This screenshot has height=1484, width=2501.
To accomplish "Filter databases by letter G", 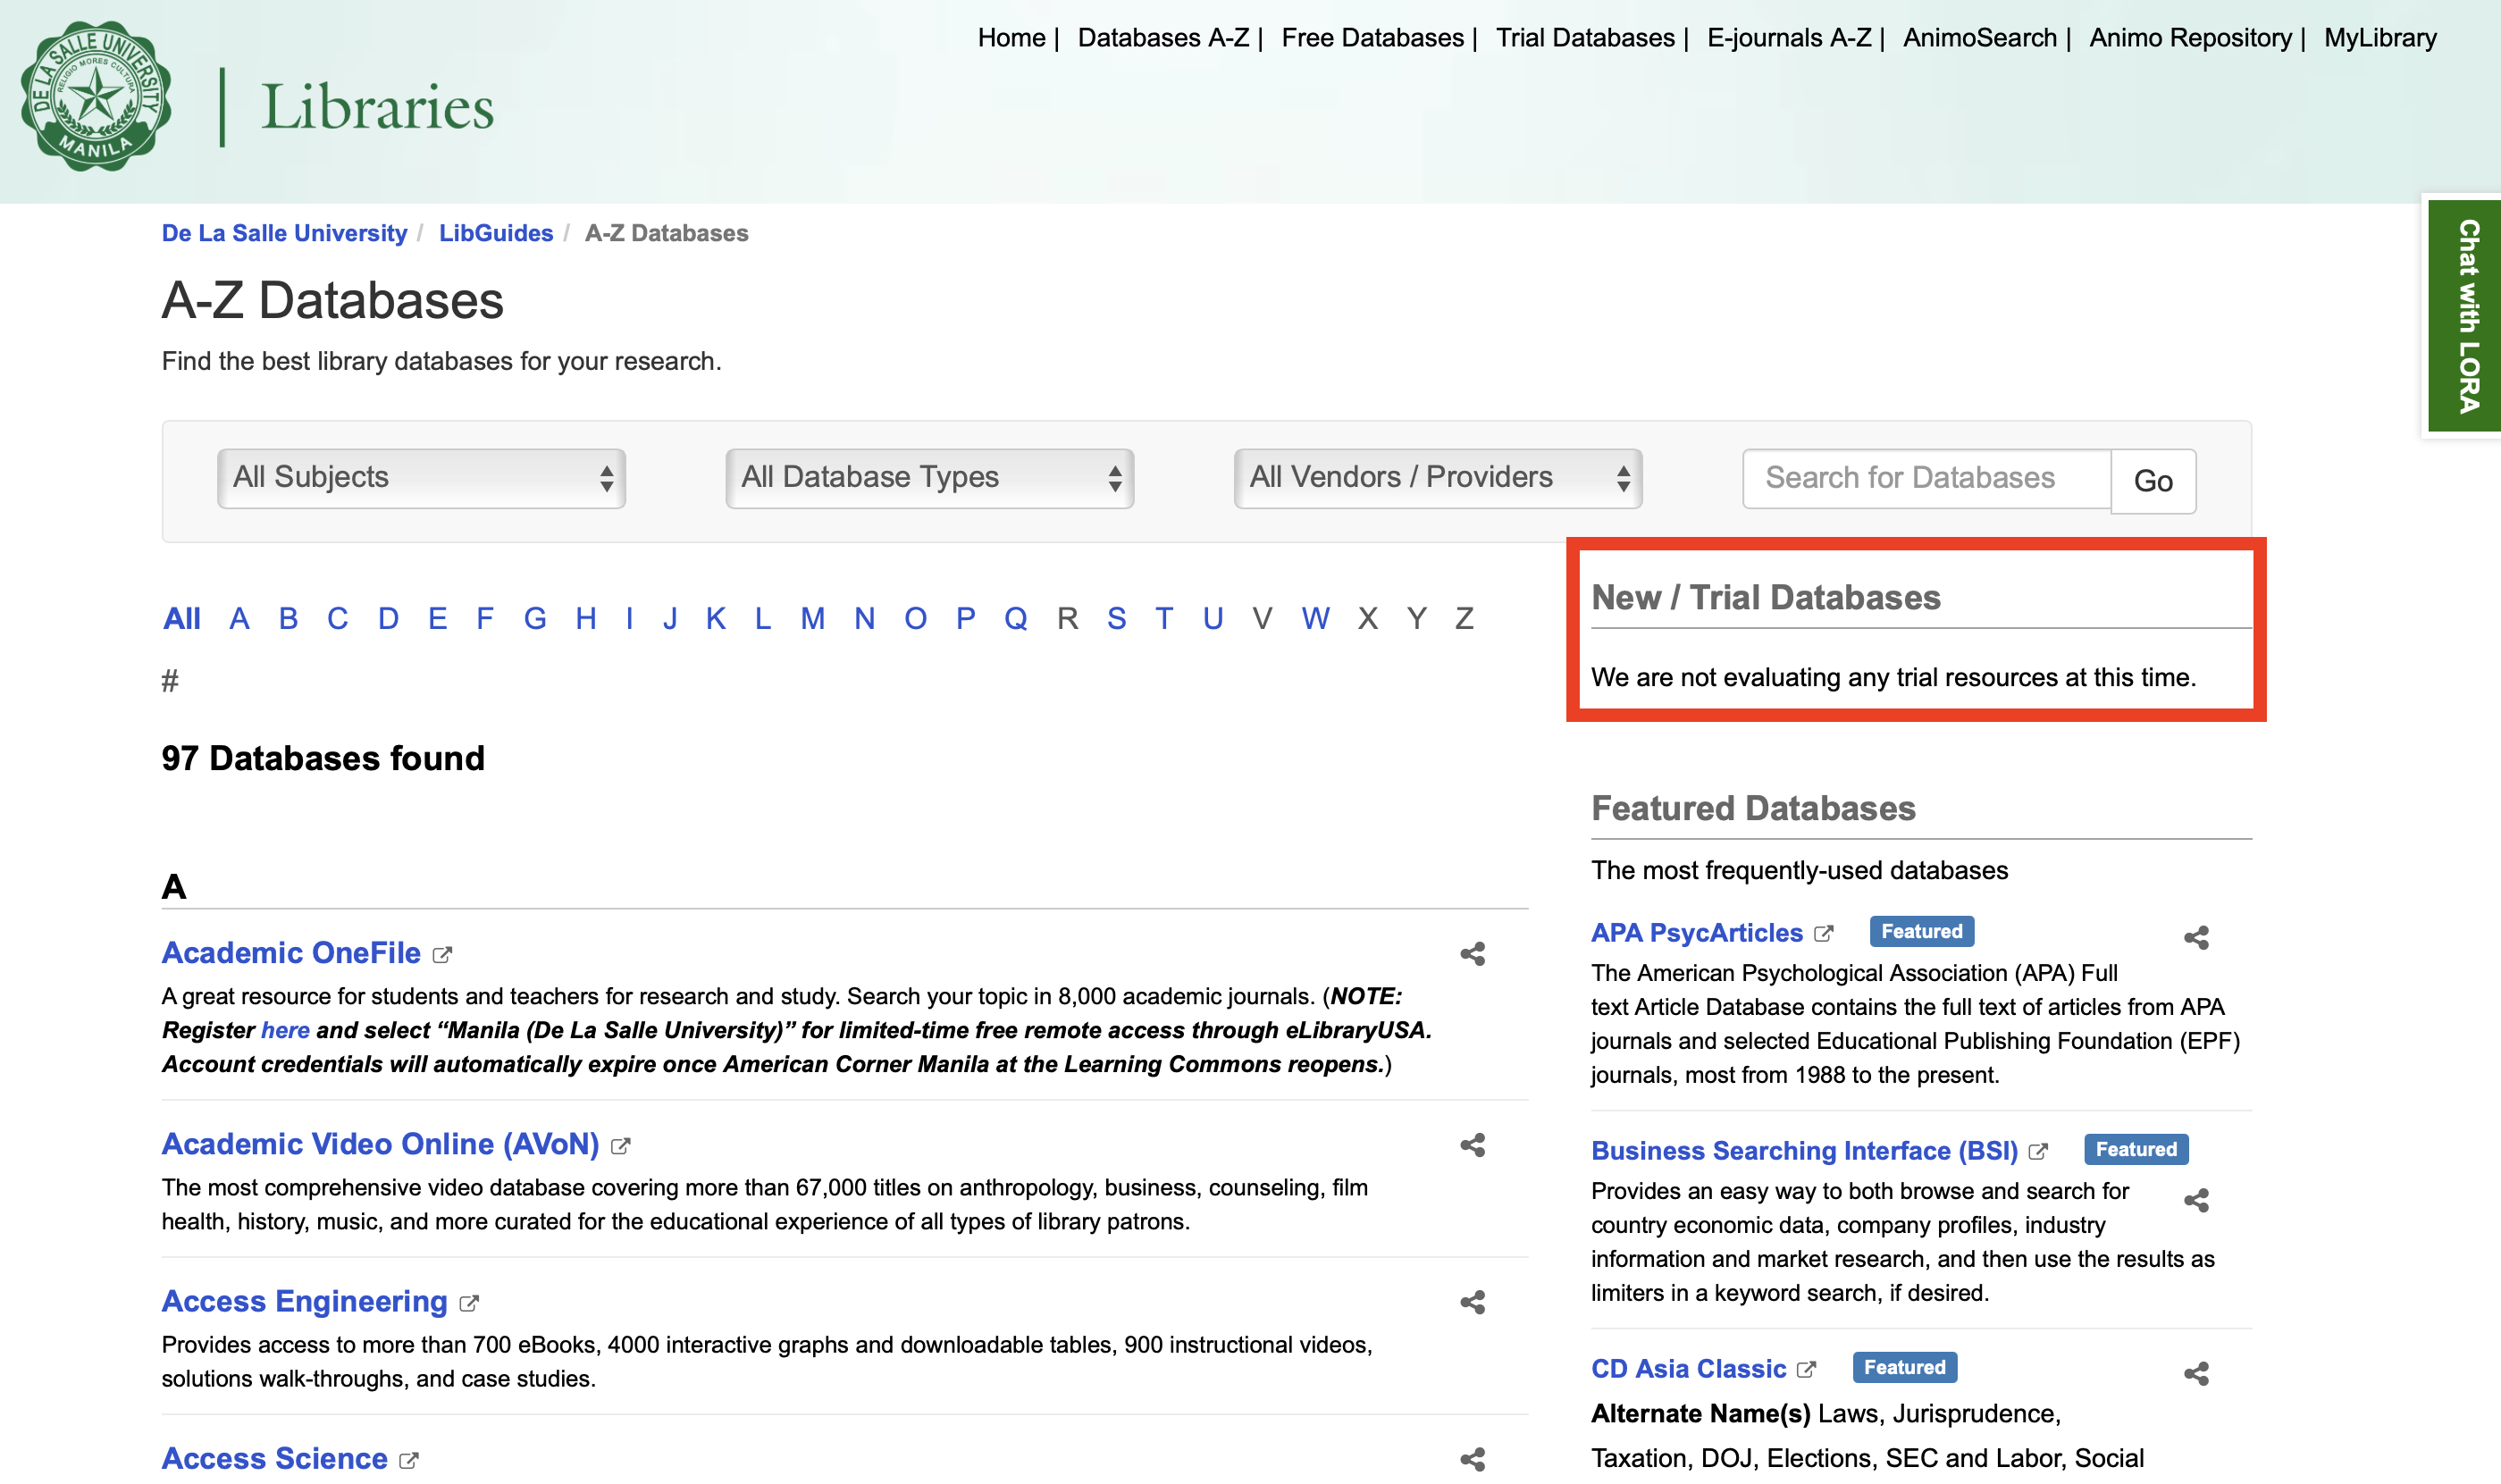I will click(535, 619).
